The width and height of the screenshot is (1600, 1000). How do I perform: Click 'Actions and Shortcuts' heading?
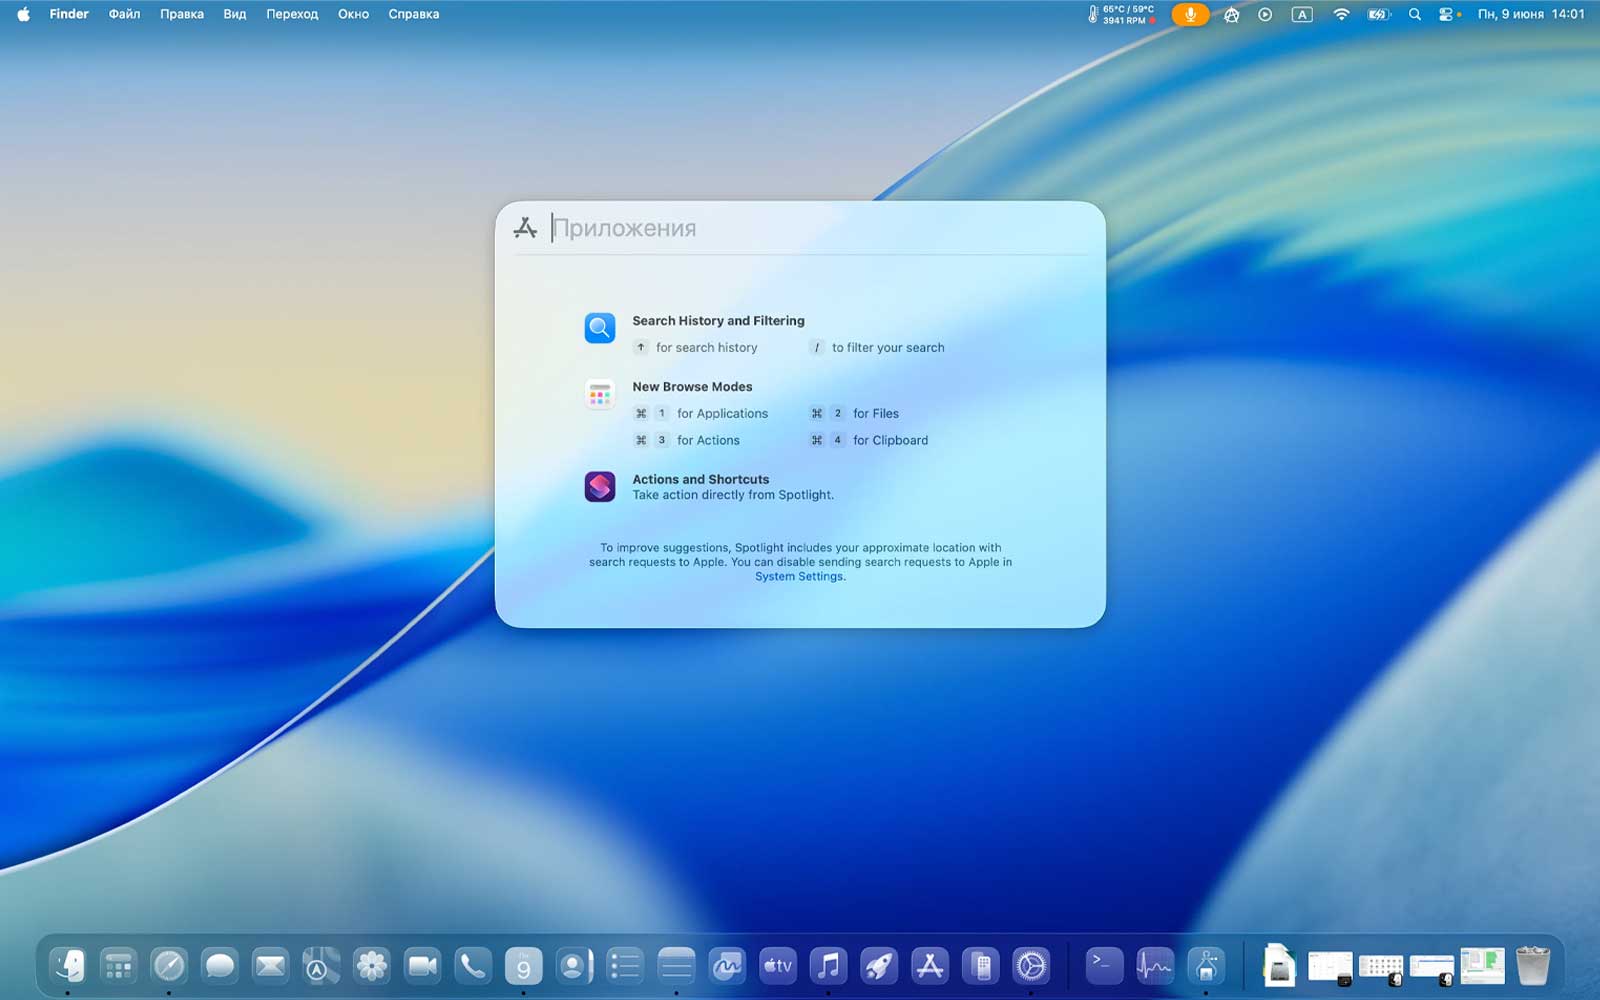click(701, 479)
